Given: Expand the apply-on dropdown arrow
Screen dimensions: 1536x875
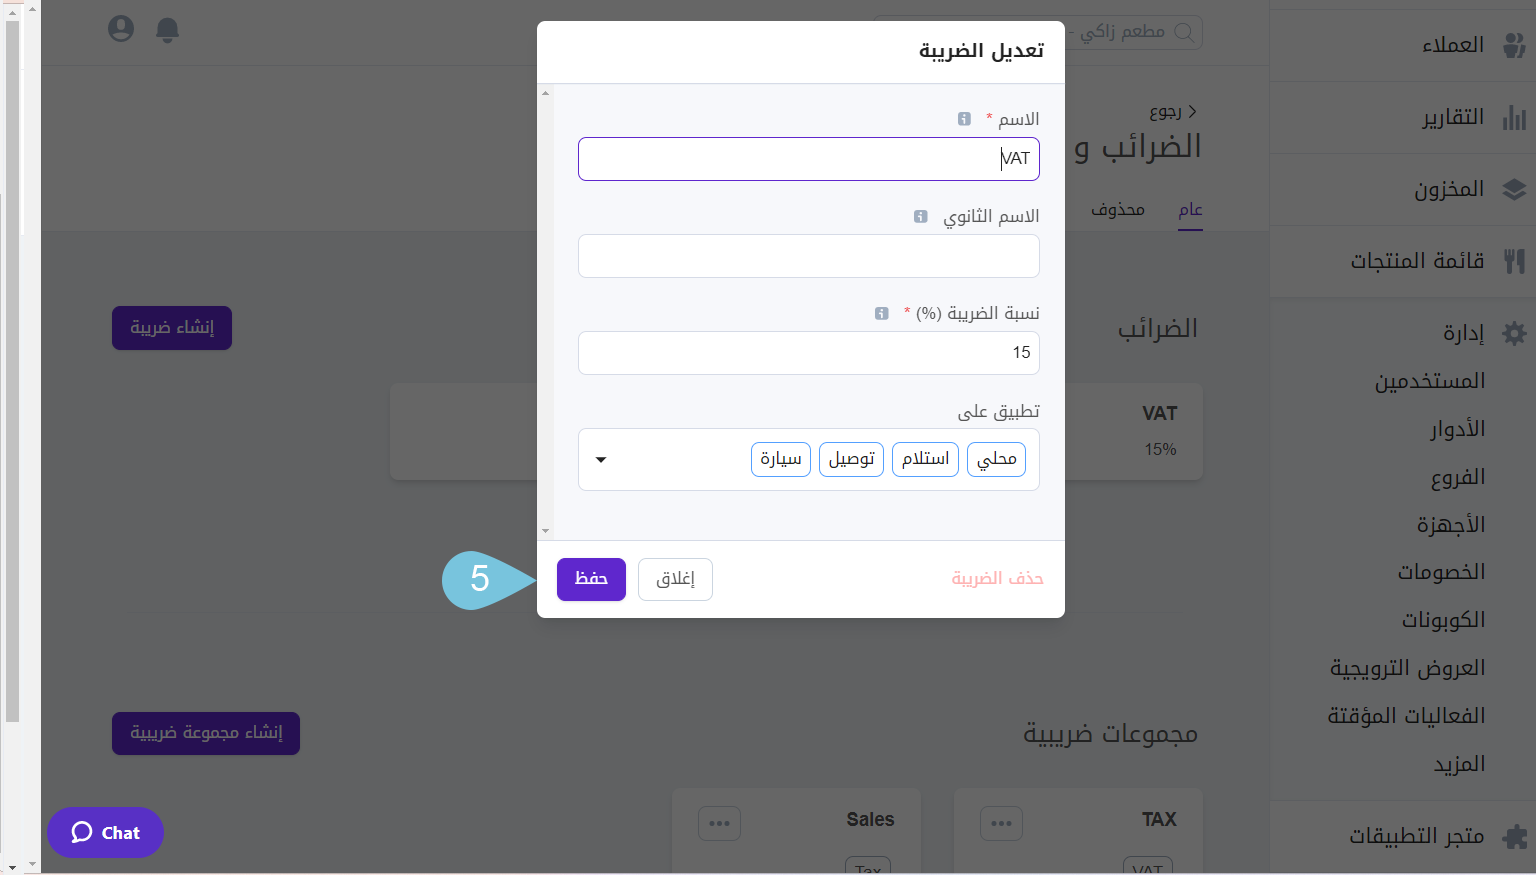Looking at the screenshot, I should [x=601, y=460].
